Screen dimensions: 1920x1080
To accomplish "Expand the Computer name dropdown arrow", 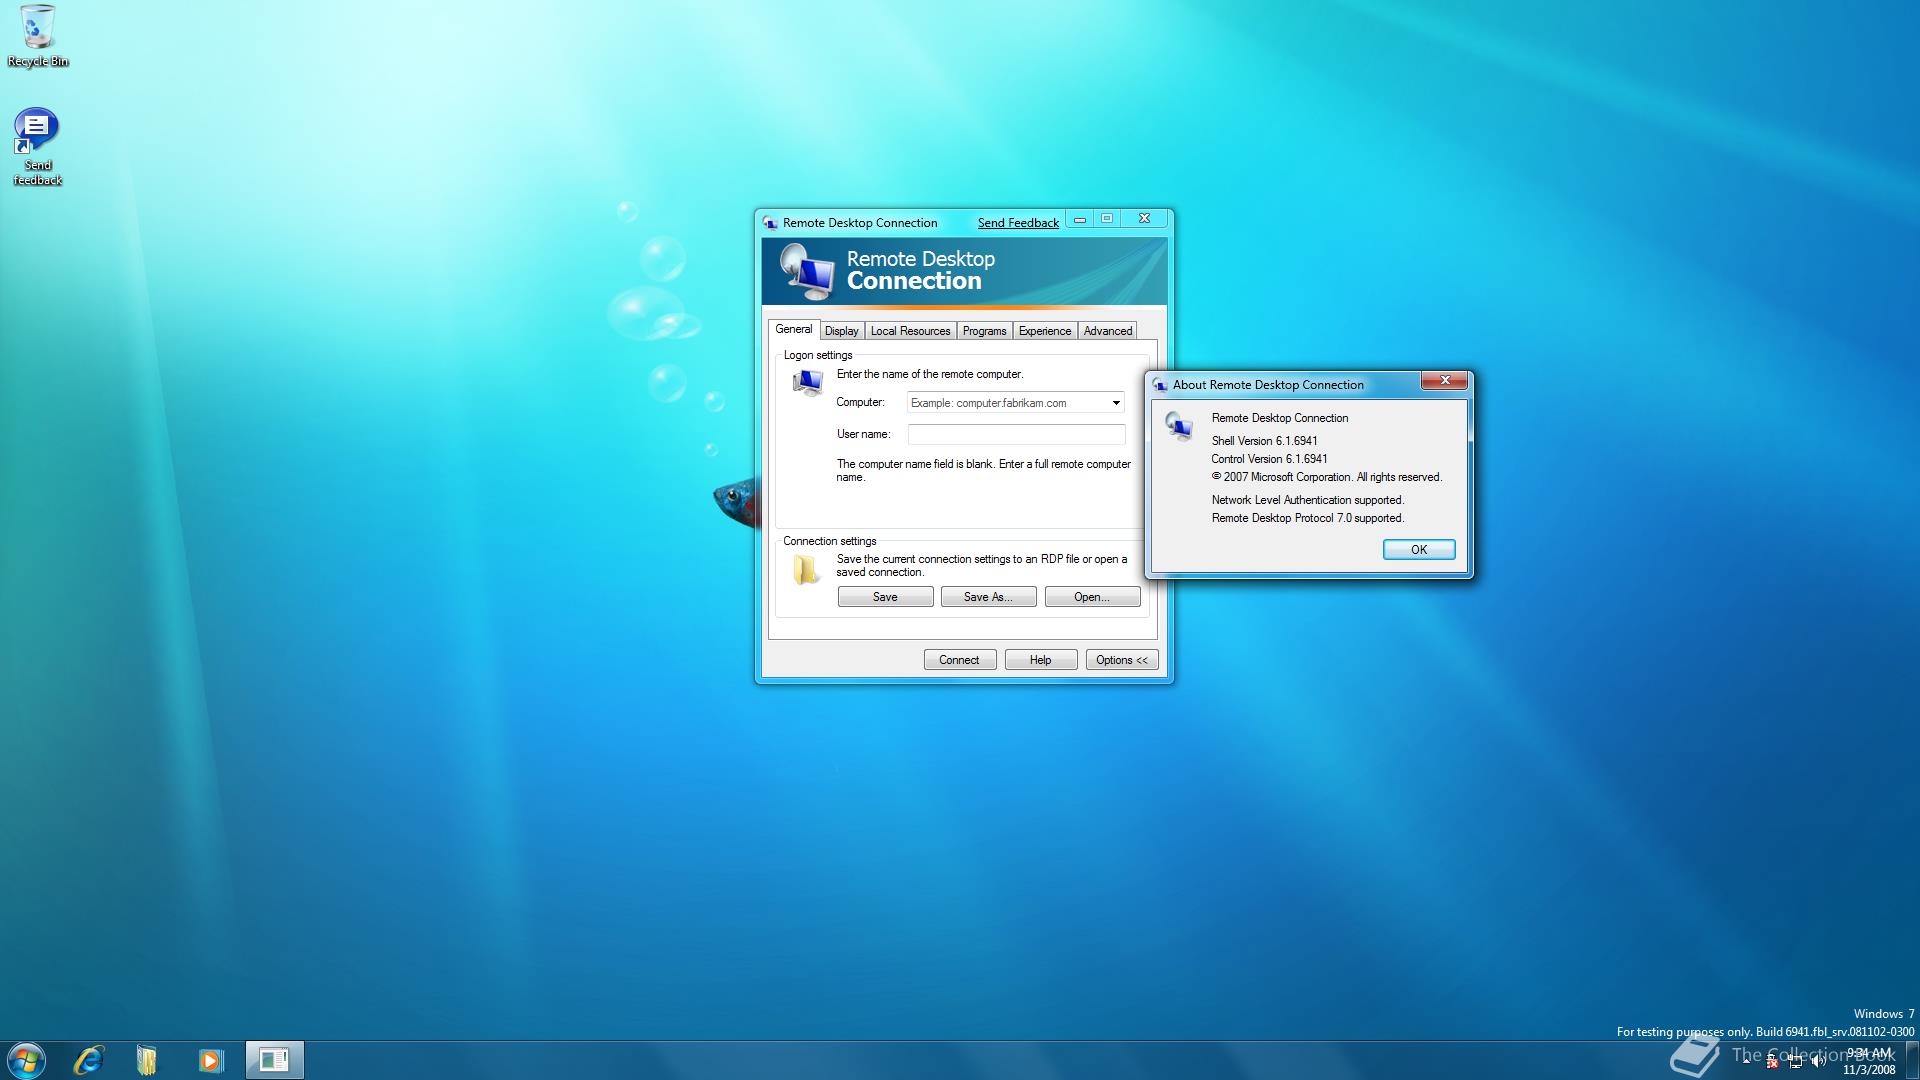I will [x=1116, y=403].
